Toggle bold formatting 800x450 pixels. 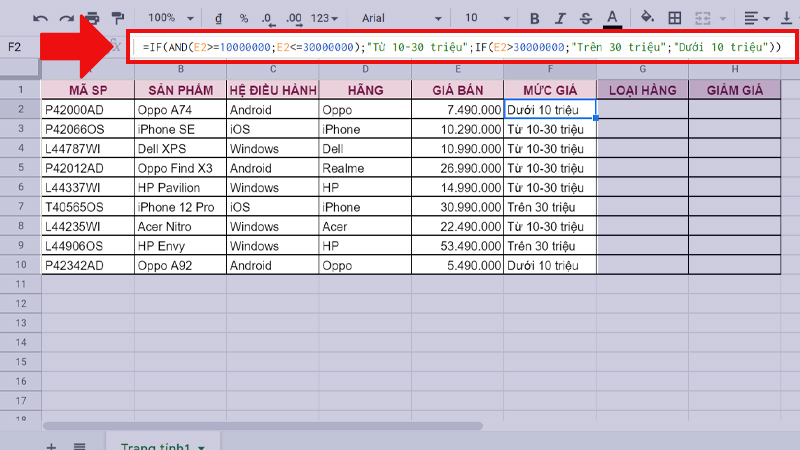[534, 18]
